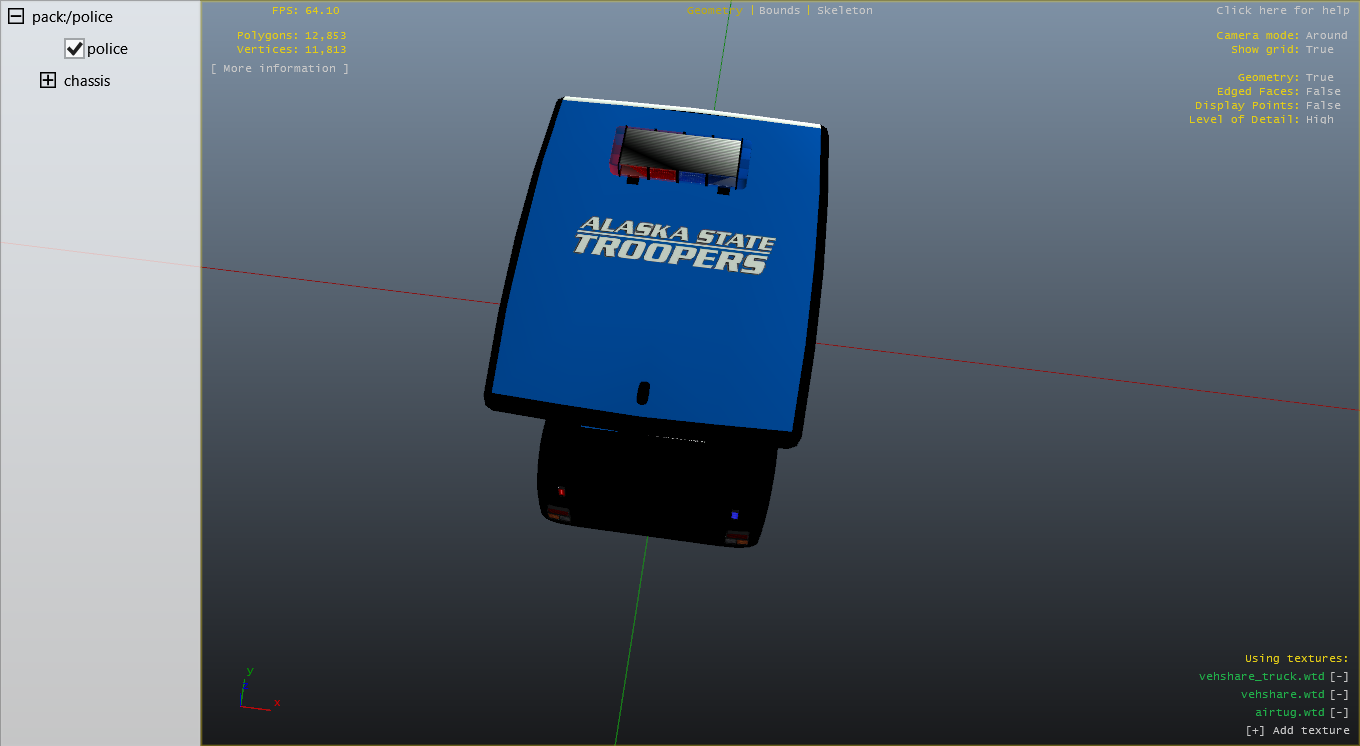Change the Camera mode Around value
The height and width of the screenshot is (746, 1360).
point(1326,36)
